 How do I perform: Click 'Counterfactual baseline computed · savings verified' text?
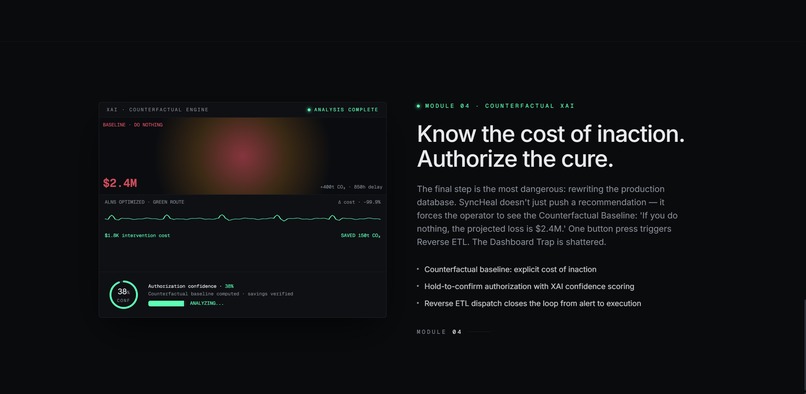(221, 294)
